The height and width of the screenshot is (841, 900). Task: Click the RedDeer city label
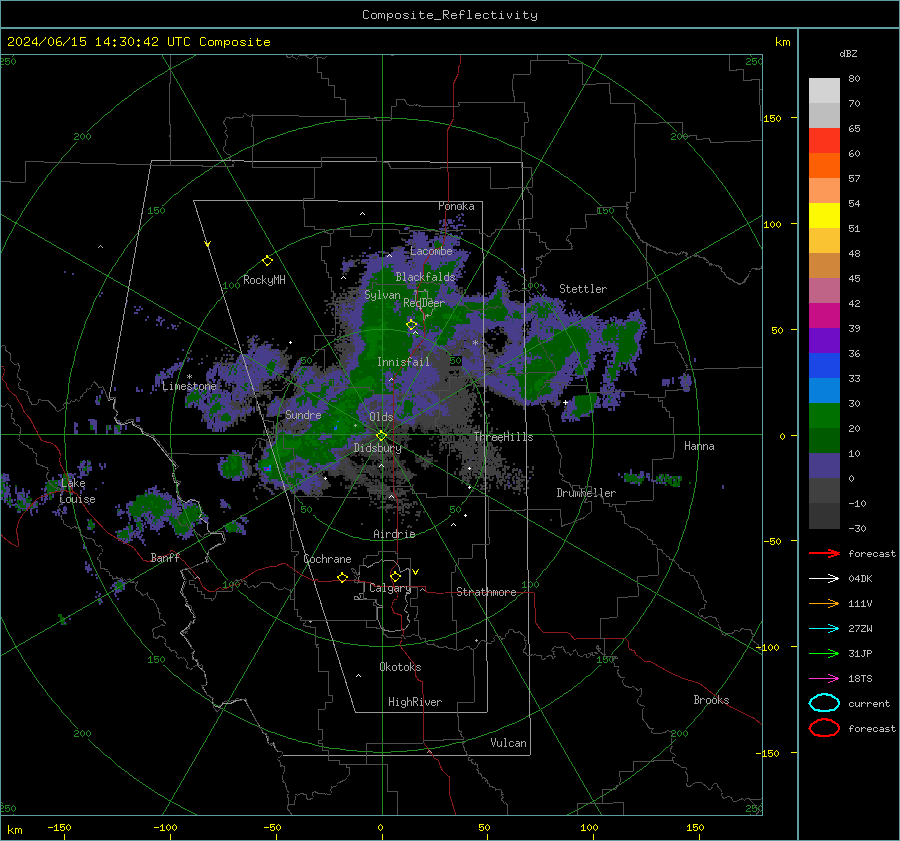pos(424,303)
